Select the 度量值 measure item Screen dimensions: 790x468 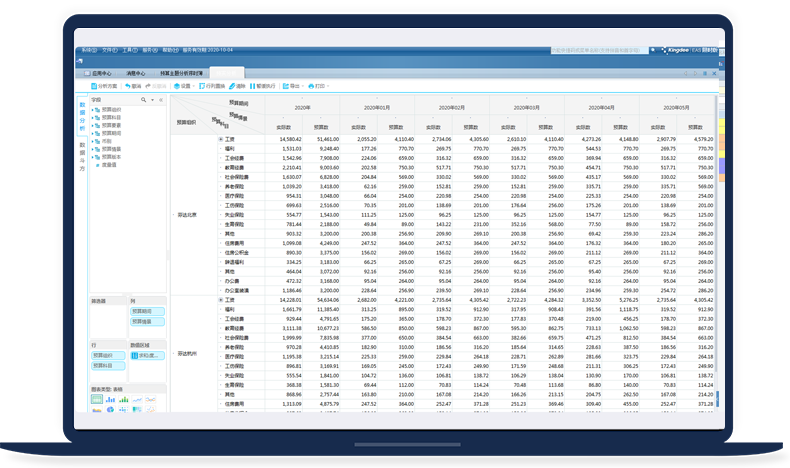click(x=109, y=165)
